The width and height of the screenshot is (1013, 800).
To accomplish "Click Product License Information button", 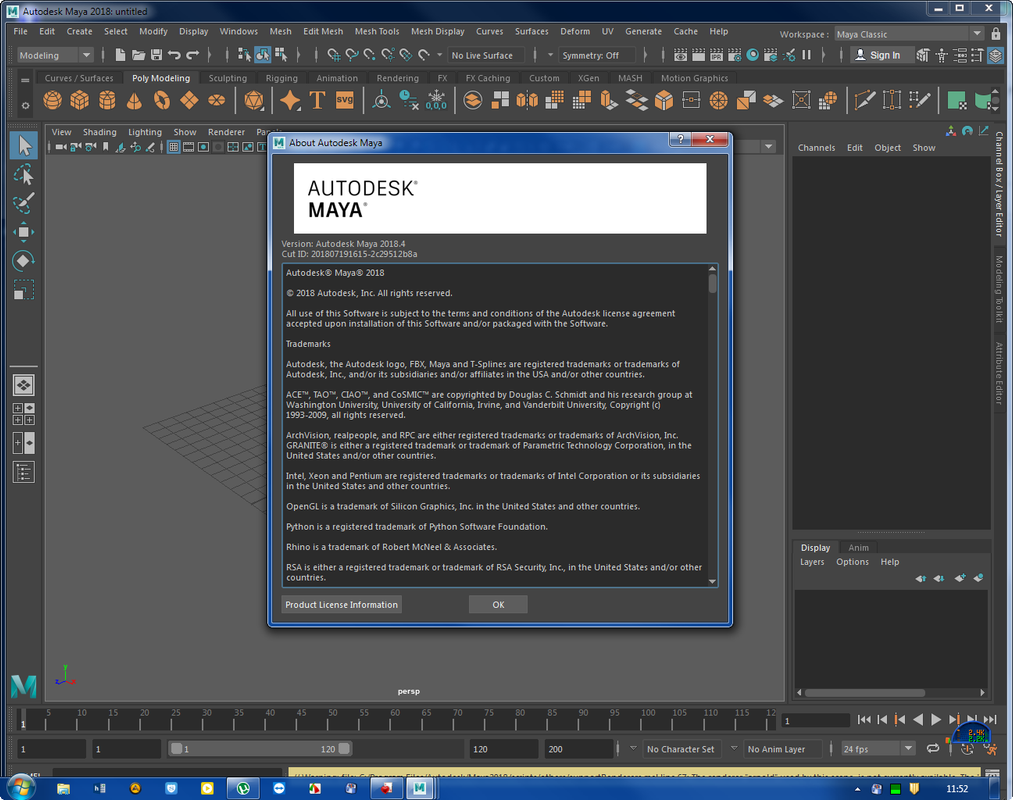I will click(342, 604).
